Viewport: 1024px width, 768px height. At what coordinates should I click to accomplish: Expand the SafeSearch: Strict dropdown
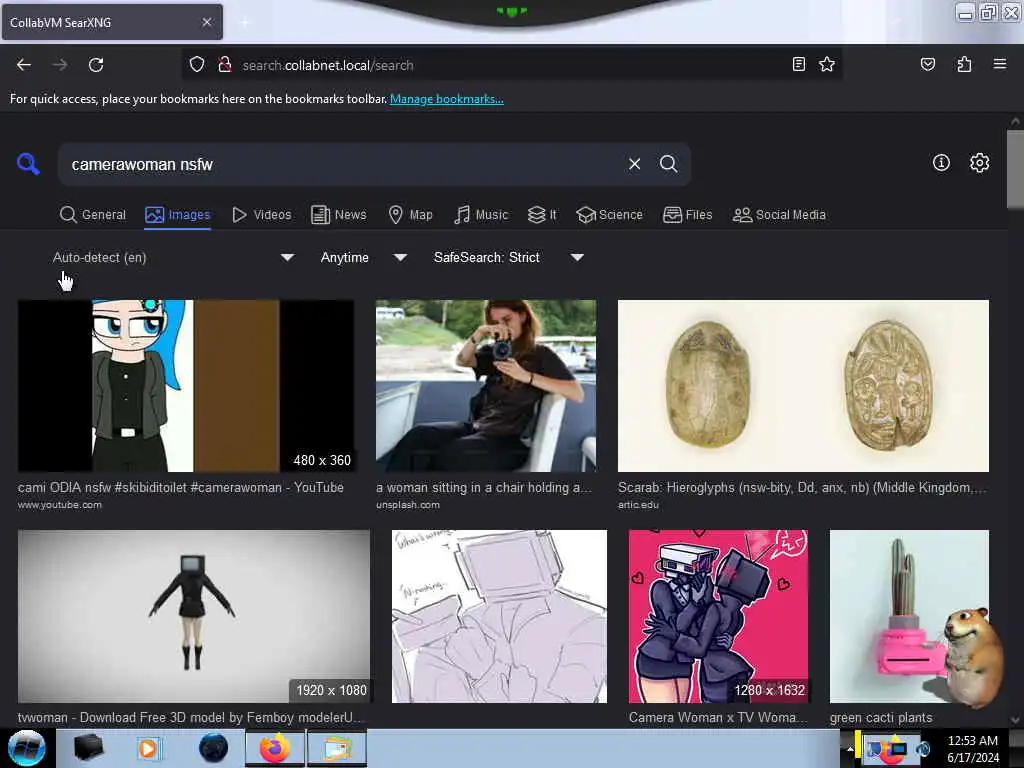(509, 257)
